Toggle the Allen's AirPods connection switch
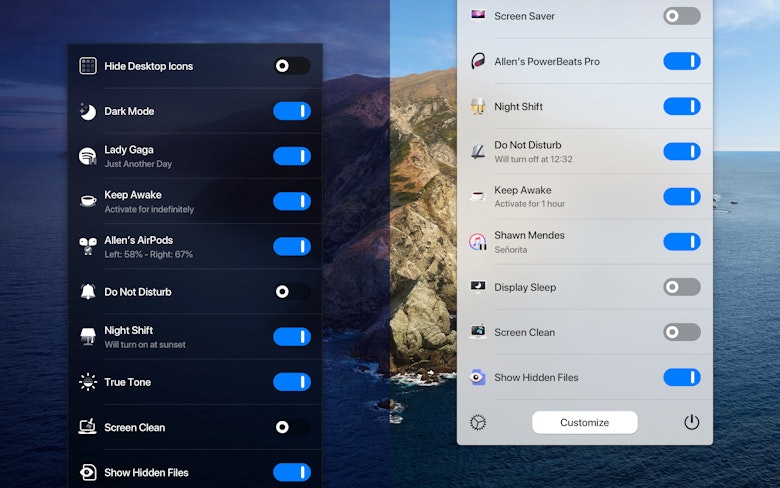 coord(292,246)
